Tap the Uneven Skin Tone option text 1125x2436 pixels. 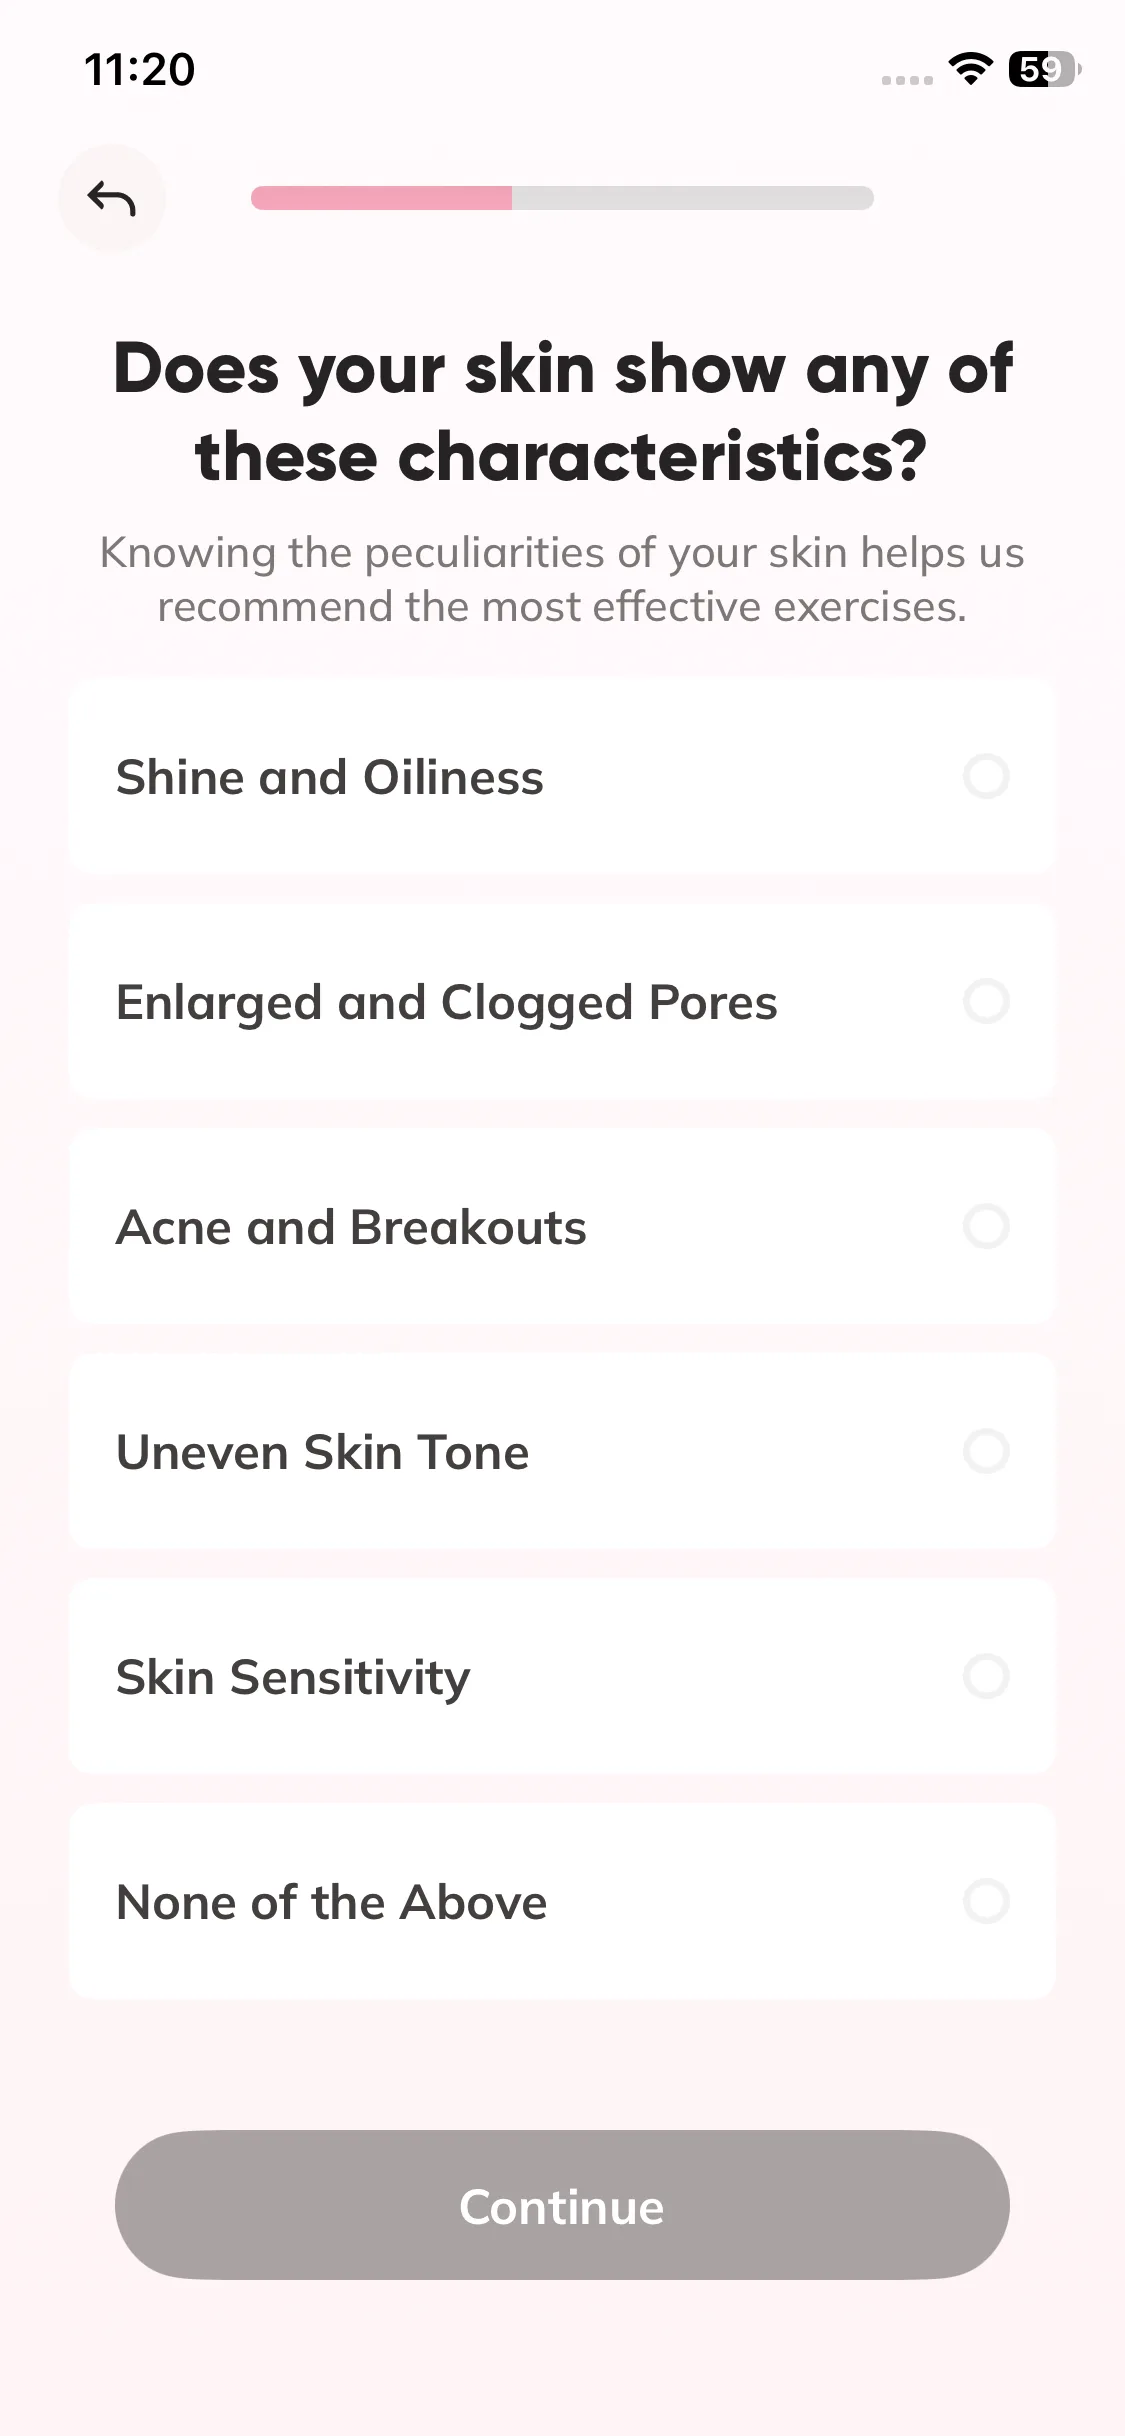(x=322, y=1453)
